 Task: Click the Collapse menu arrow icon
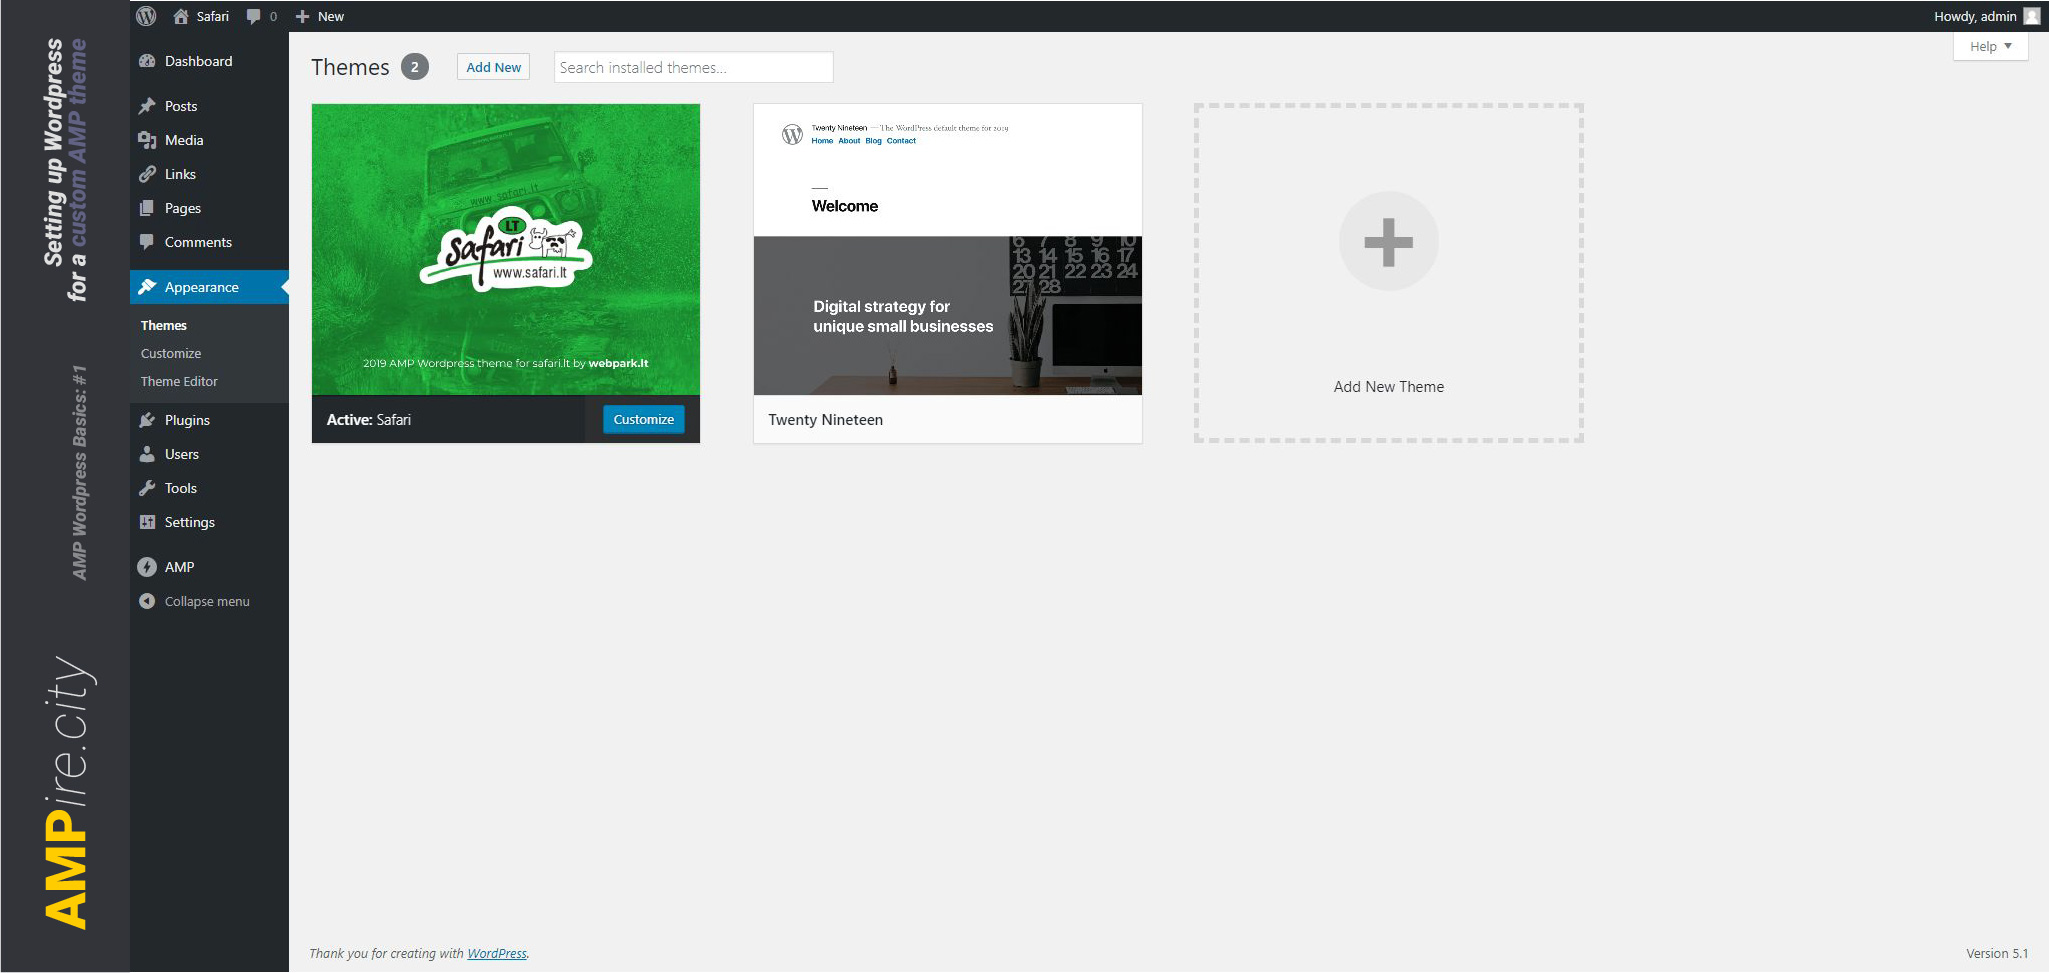pos(147,601)
